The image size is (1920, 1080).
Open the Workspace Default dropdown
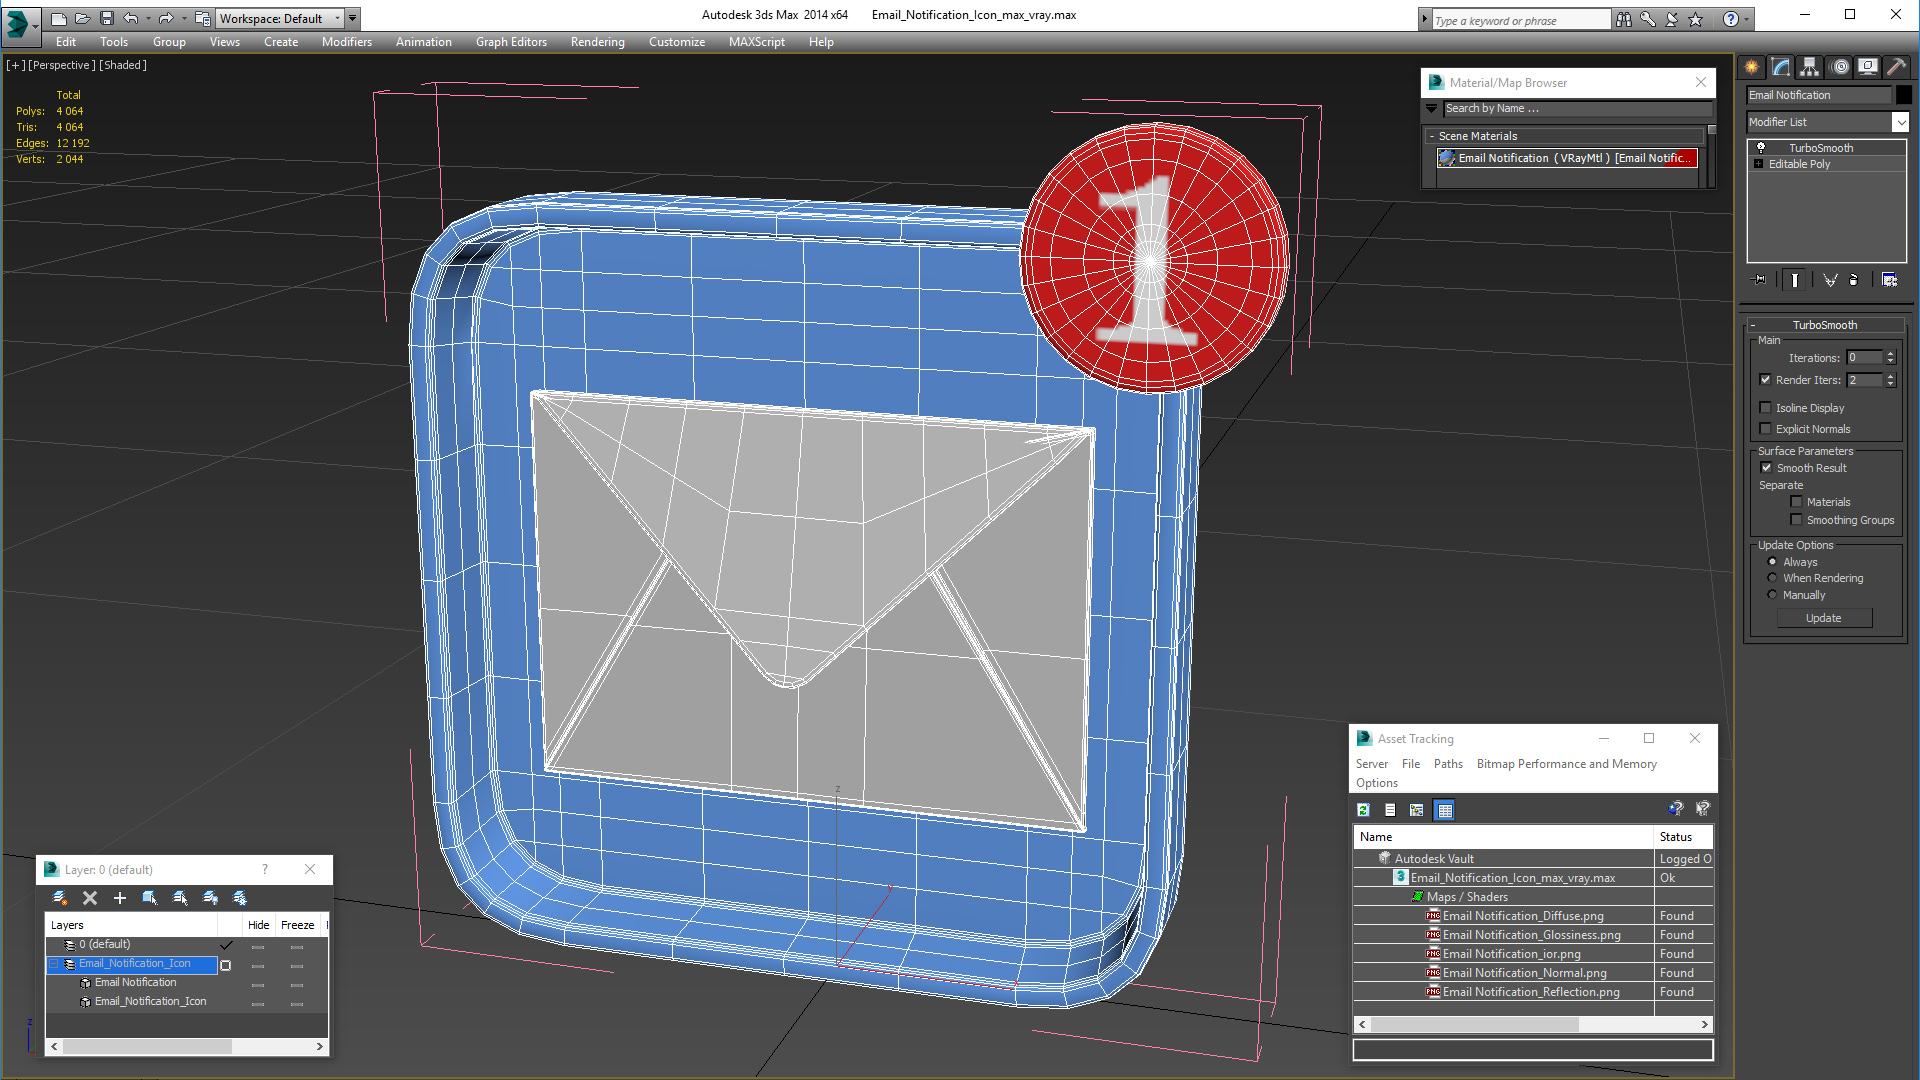(x=338, y=18)
